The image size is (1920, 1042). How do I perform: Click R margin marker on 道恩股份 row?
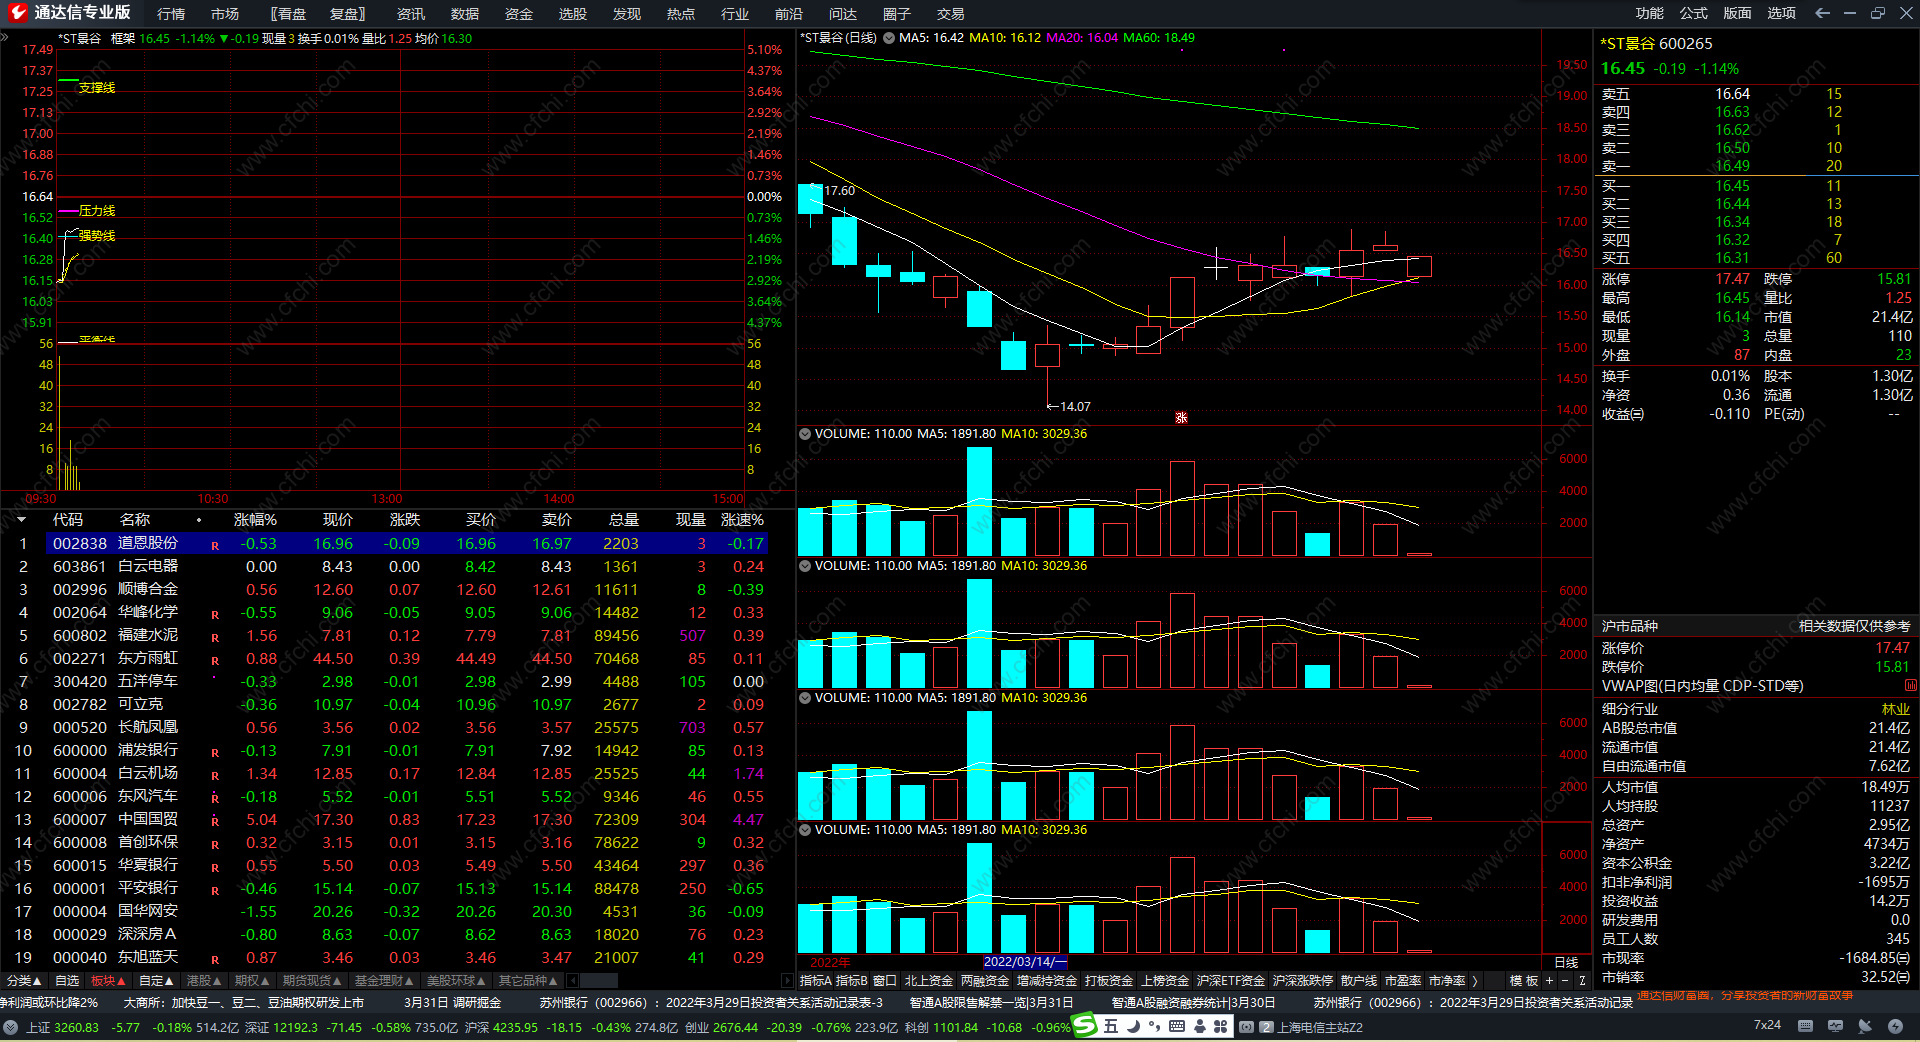coord(215,546)
